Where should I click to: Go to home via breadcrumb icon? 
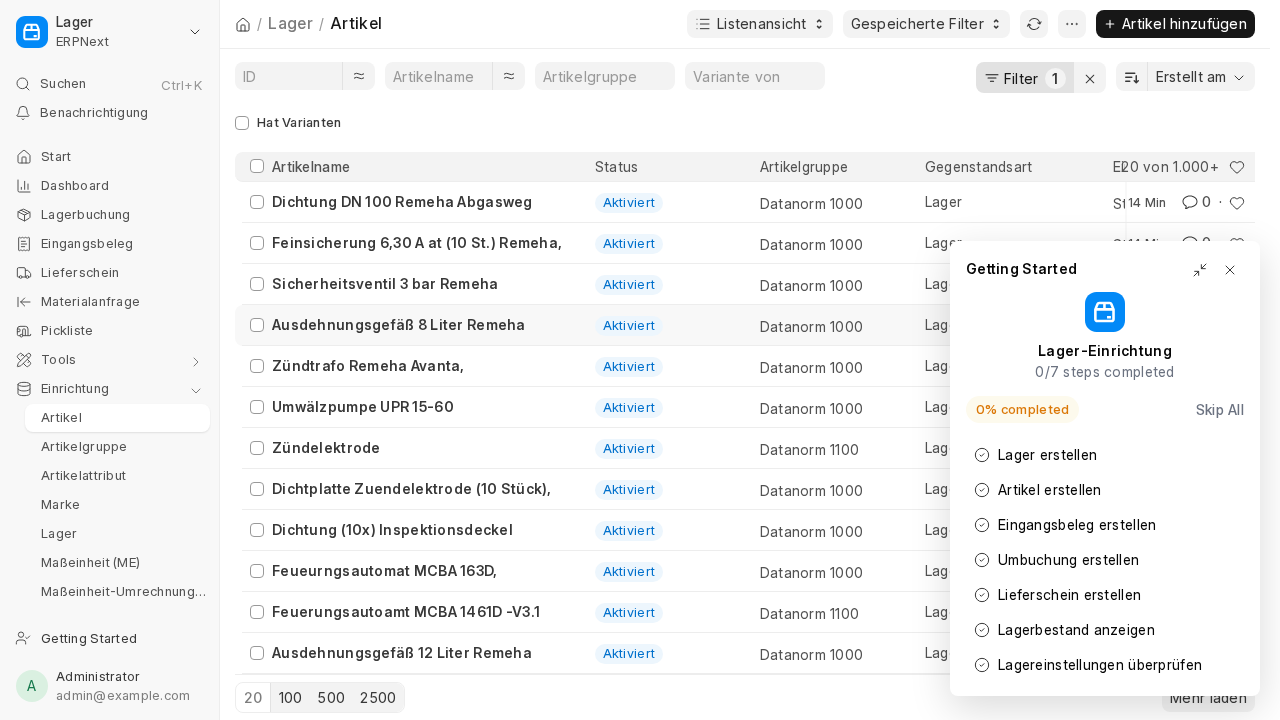click(243, 24)
